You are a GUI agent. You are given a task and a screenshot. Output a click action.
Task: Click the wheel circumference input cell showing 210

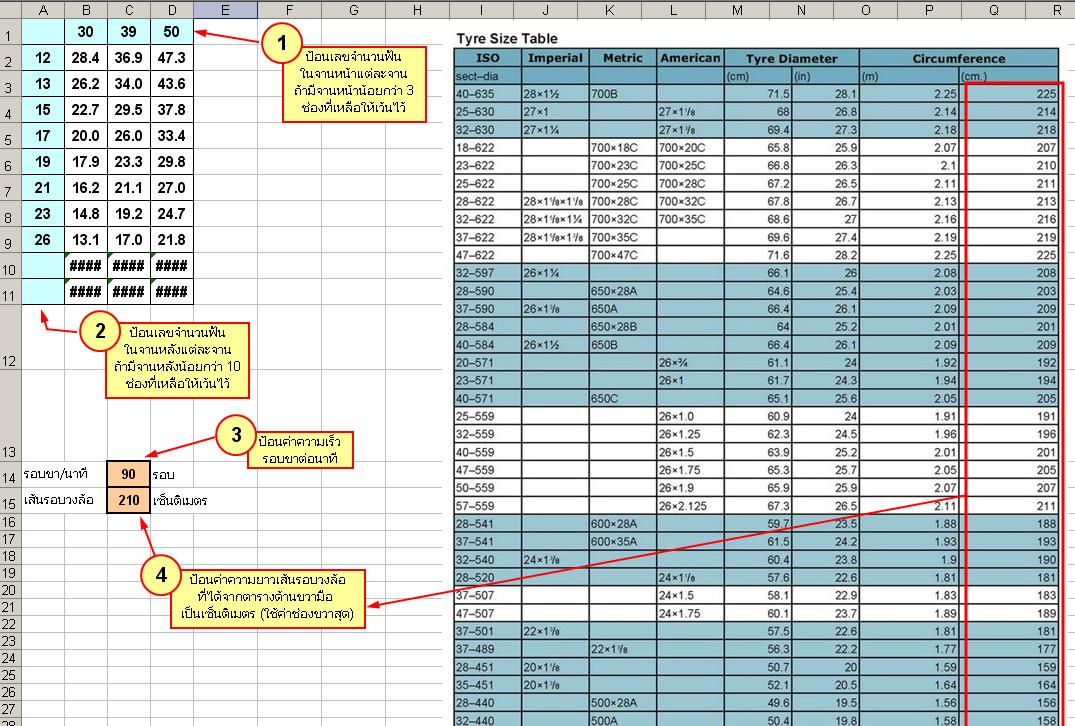pos(128,500)
